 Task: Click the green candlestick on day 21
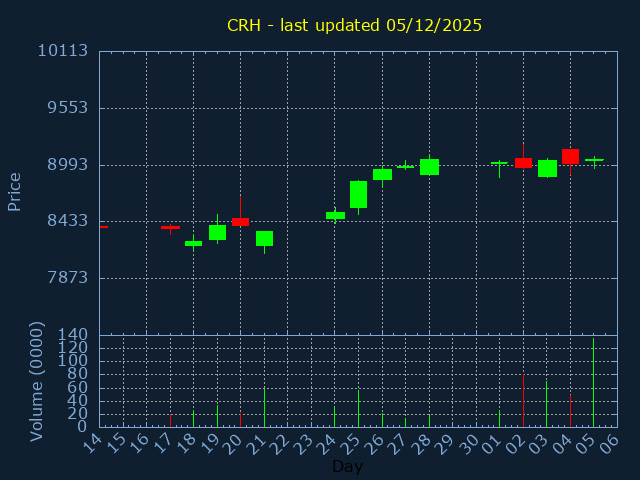264,238
